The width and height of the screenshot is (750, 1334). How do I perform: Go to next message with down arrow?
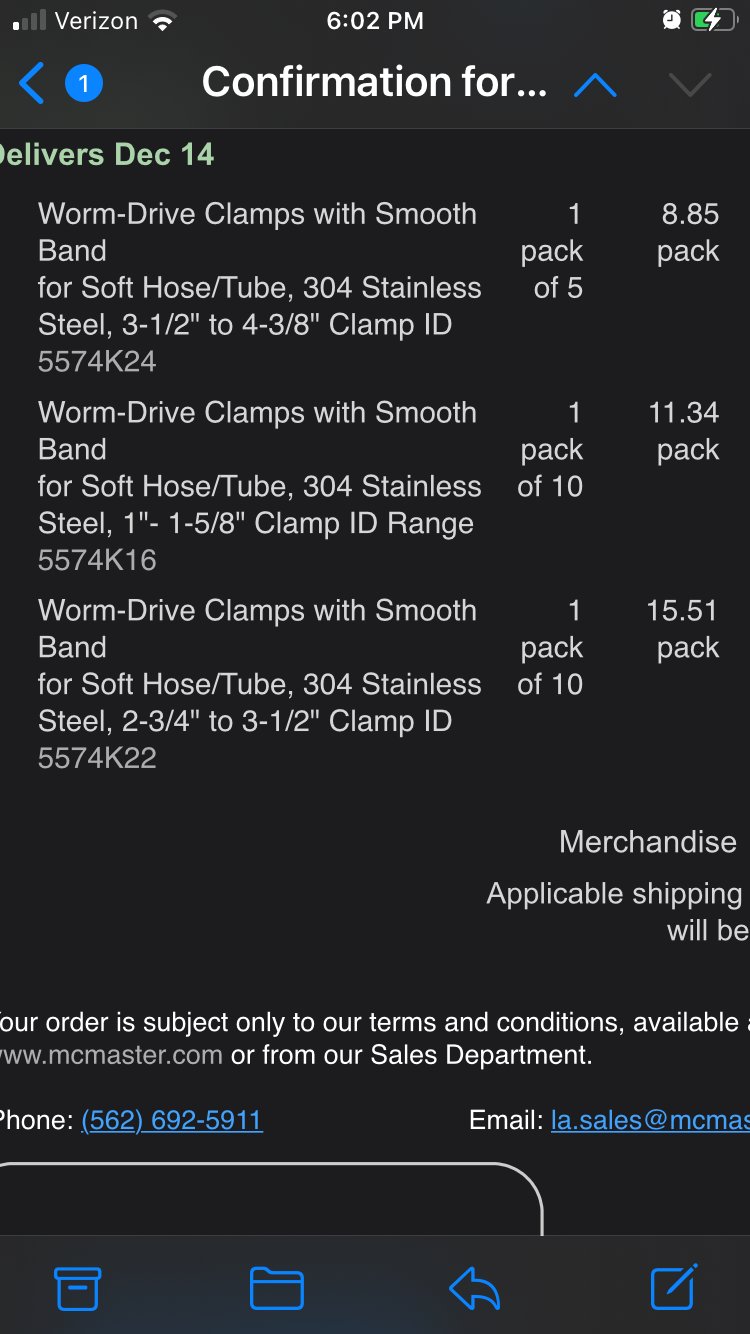(x=690, y=86)
